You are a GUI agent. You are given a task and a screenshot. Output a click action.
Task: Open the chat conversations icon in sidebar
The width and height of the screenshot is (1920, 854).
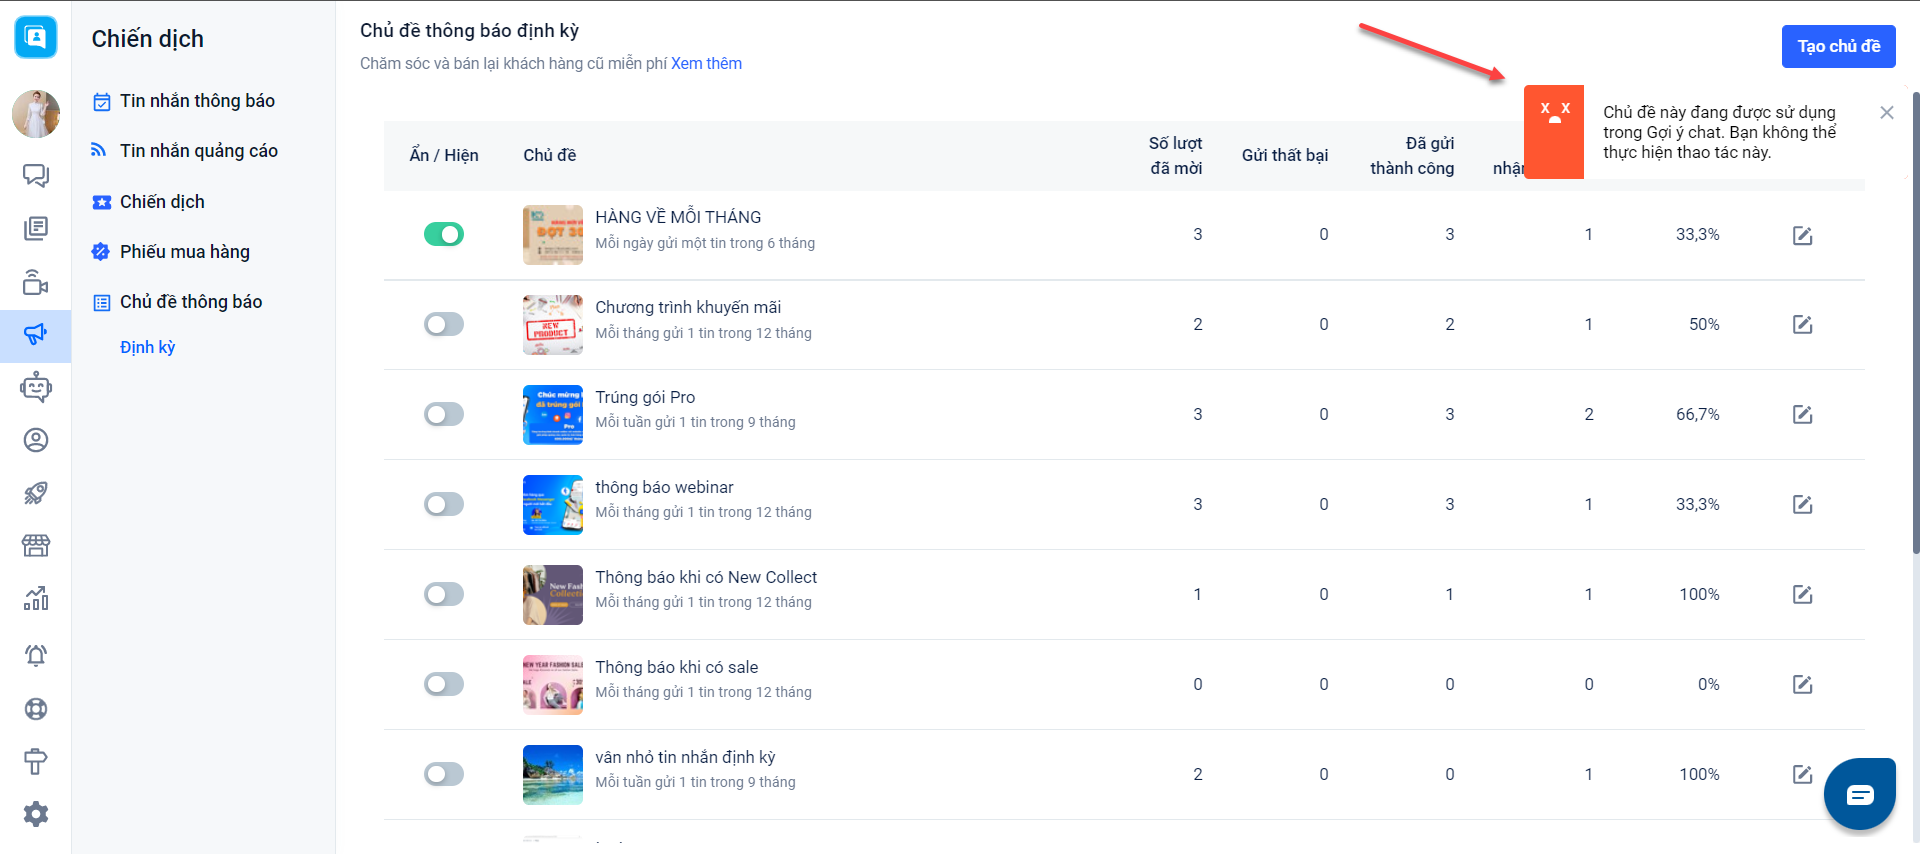pos(36,176)
